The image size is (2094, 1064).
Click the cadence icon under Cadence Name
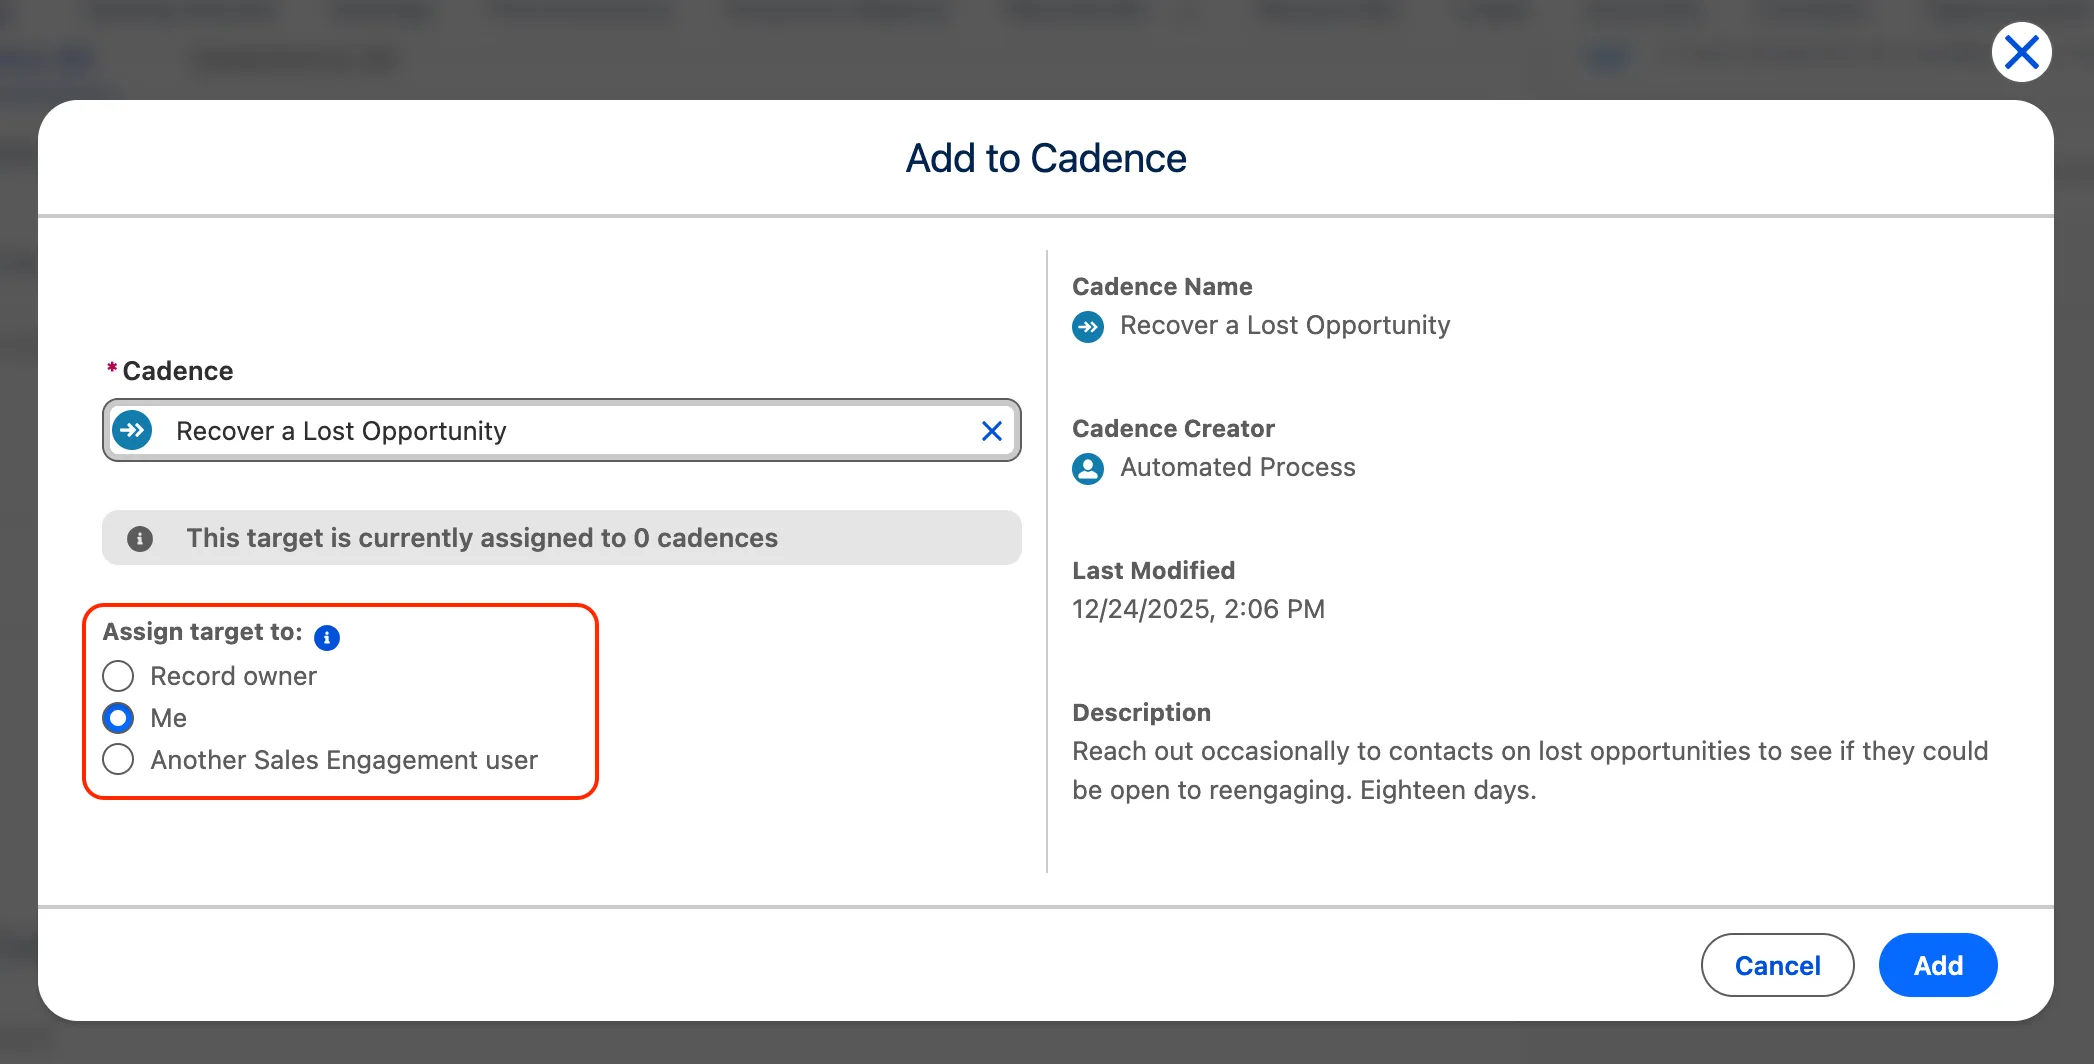click(x=1088, y=327)
